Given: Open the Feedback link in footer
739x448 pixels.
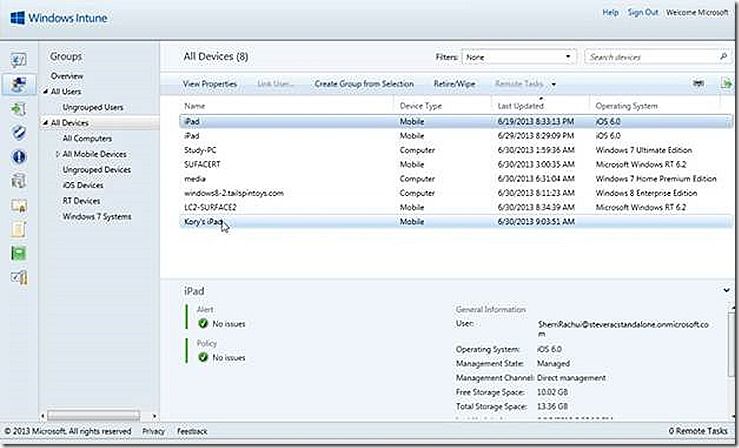Looking at the screenshot, I should point(192,431).
